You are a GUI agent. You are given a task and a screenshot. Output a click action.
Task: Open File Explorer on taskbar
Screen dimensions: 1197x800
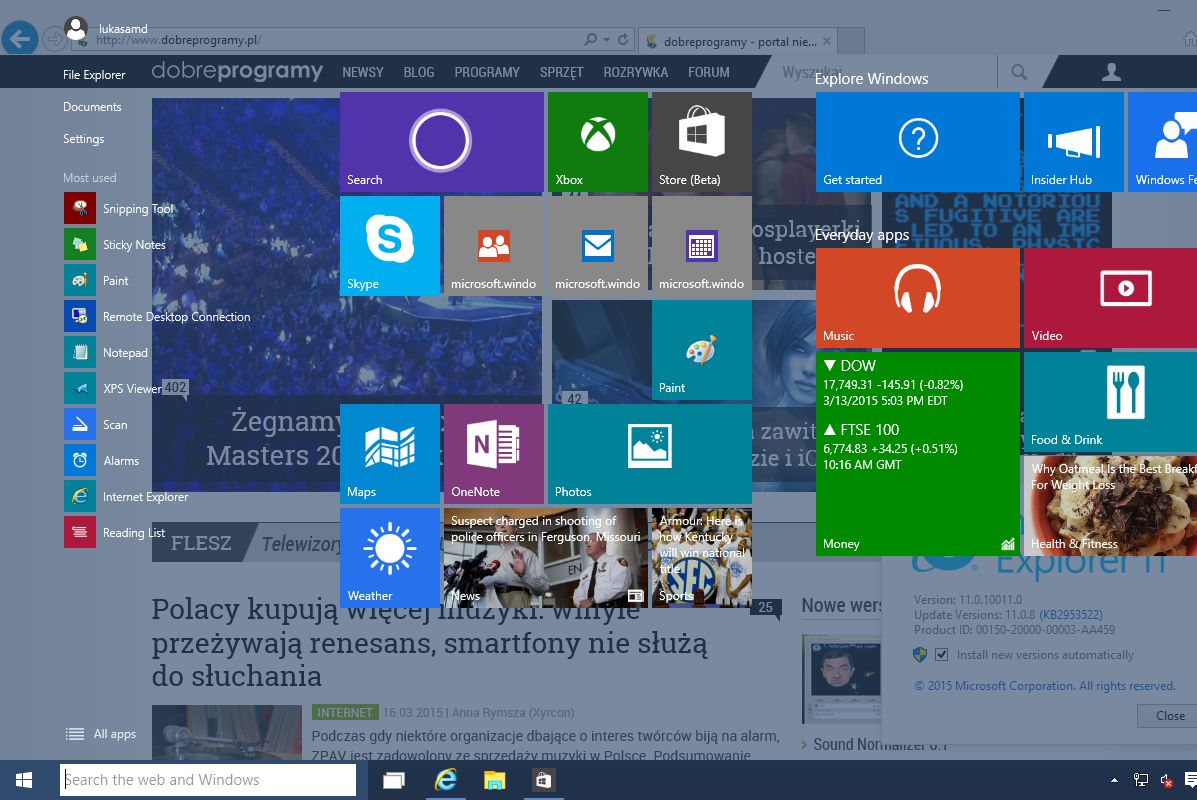tap(495, 779)
